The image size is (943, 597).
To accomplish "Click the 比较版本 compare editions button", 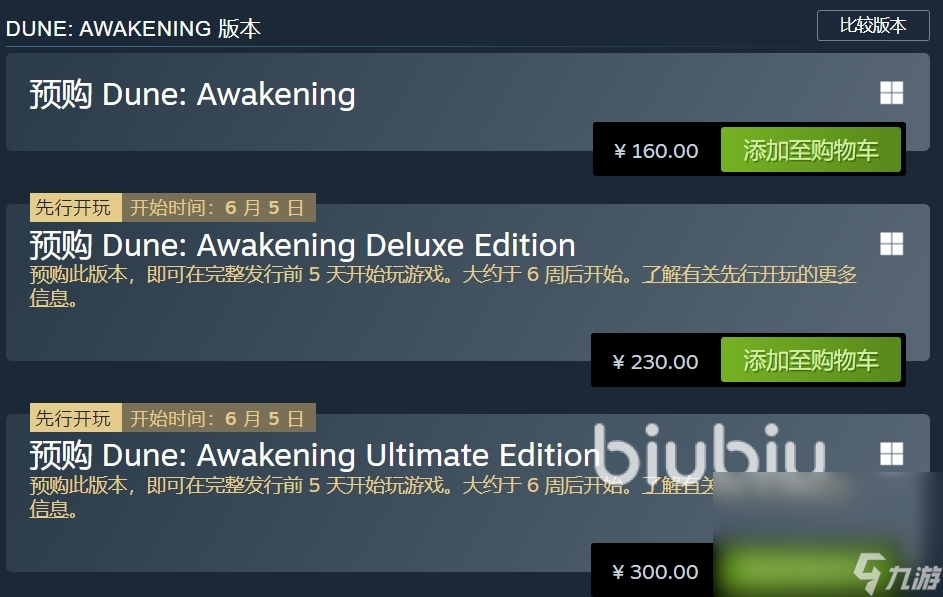I will click(x=873, y=25).
